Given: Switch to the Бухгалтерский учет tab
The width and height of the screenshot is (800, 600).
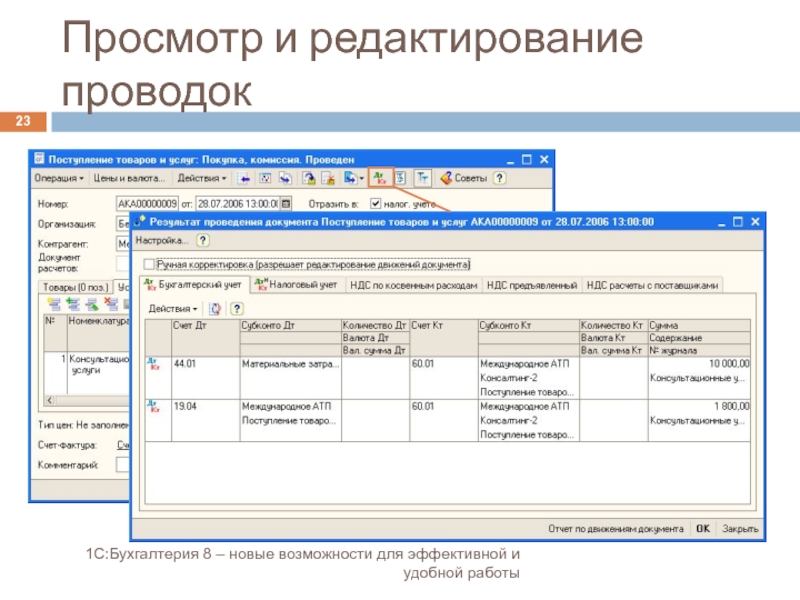Looking at the screenshot, I should pos(194,284).
